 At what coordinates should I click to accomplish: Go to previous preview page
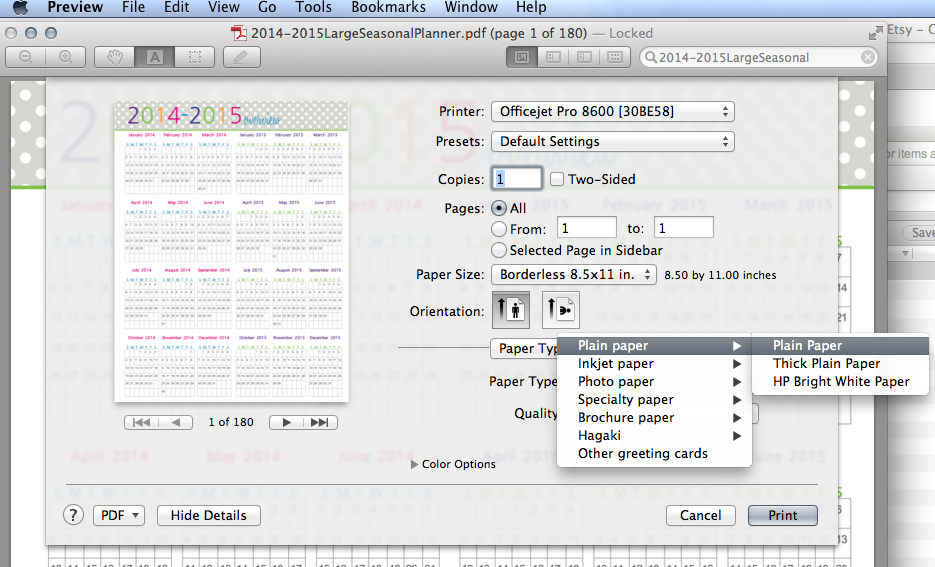click(x=175, y=422)
